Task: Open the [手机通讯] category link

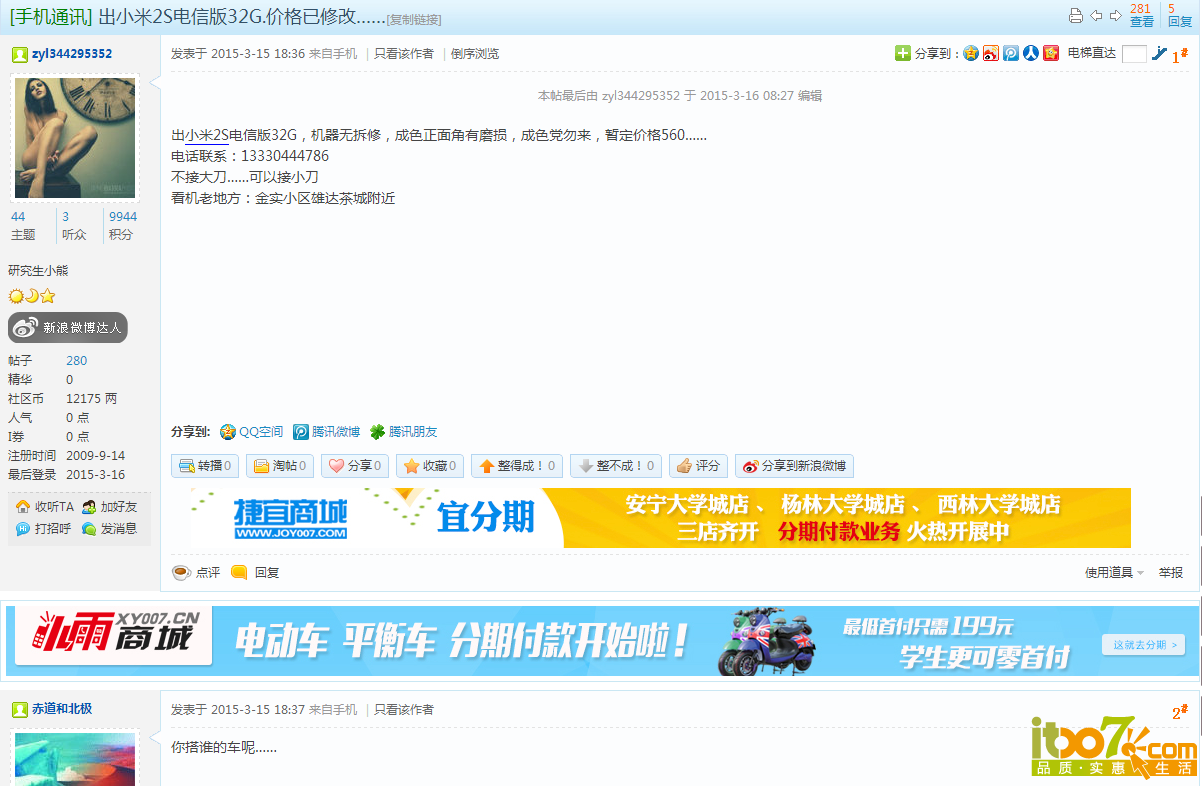Action: click(51, 17)
